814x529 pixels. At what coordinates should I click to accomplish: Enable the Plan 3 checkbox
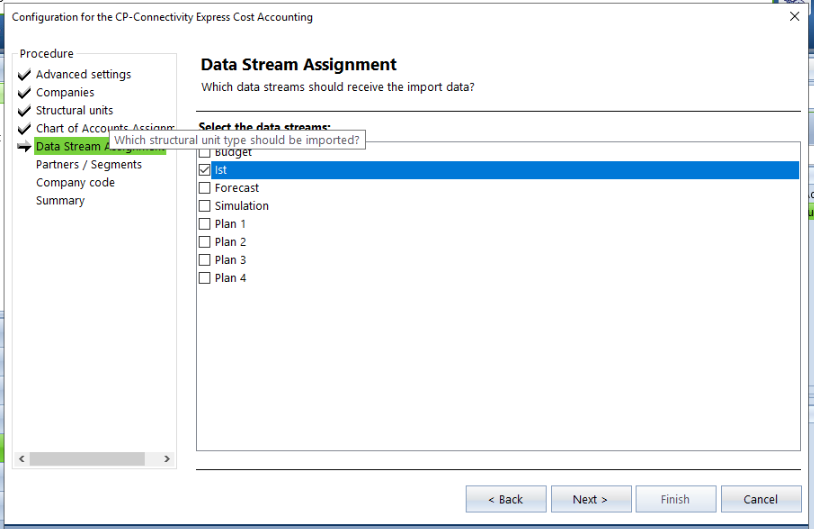pyautogui.click(x=205, y=260)
